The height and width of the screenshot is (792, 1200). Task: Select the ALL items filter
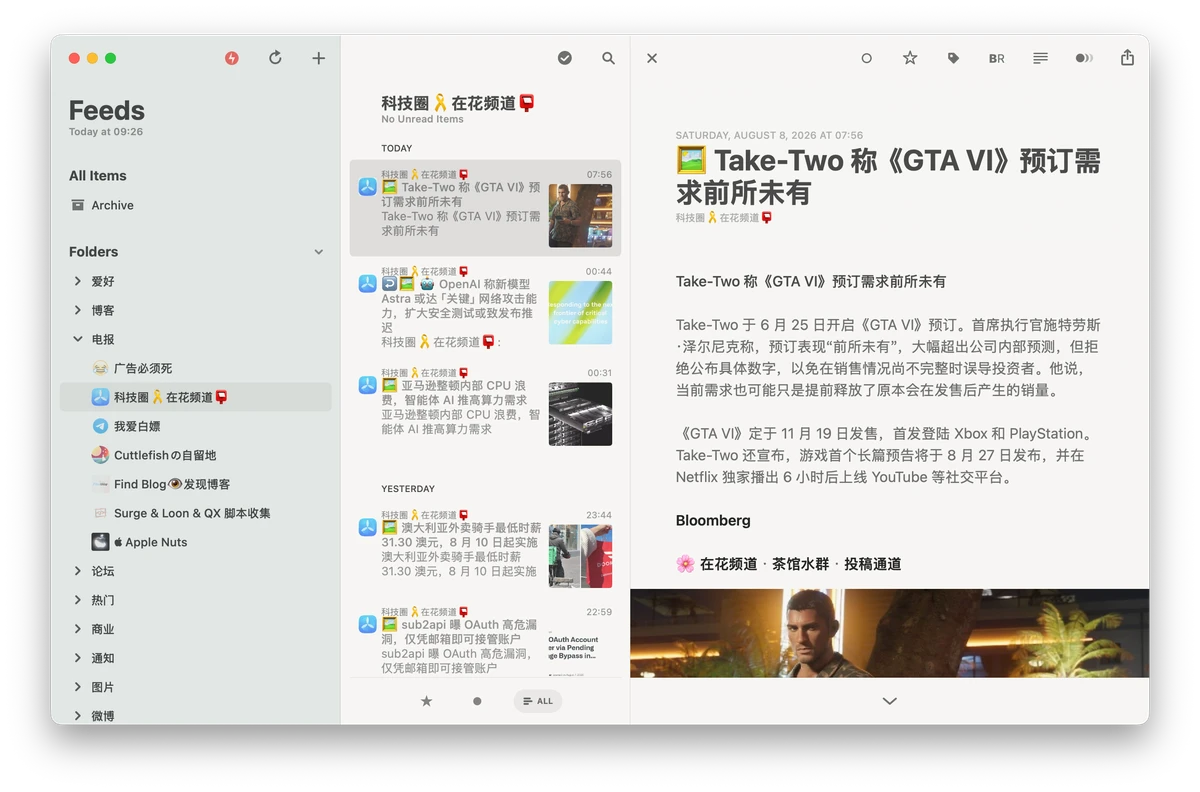(538, 701)
